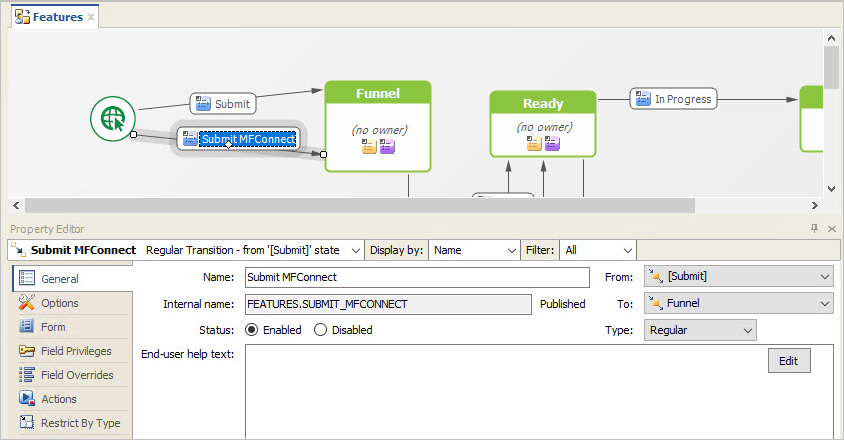The width and height of the screenshot is (844, 440).
Task: Select the Enabled status radio button
Action: (x=251, y=329)
